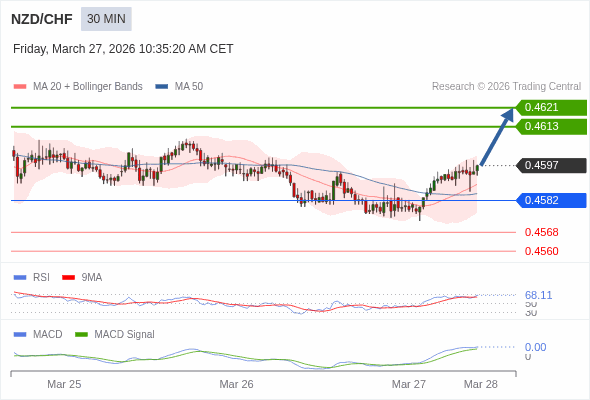The image size is (590, 400).
Task: Click the 0.4568 red support label
Action: pyautogui.click(x=541, y=232)
